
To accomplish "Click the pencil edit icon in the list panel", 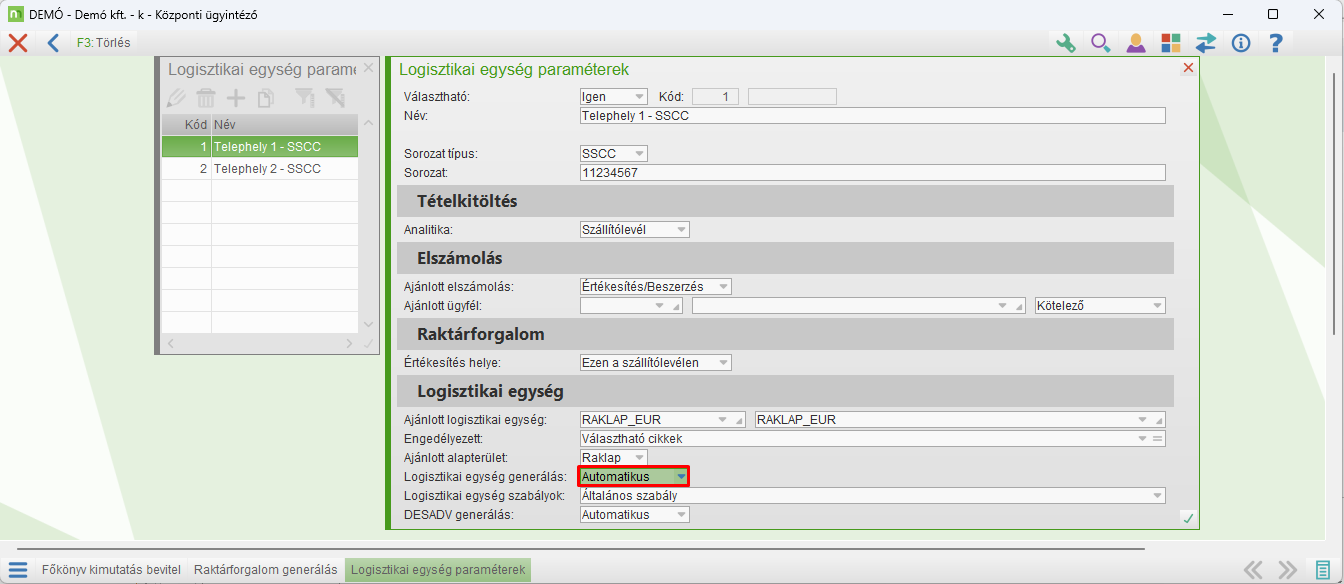I will click(x=176, y=97).
